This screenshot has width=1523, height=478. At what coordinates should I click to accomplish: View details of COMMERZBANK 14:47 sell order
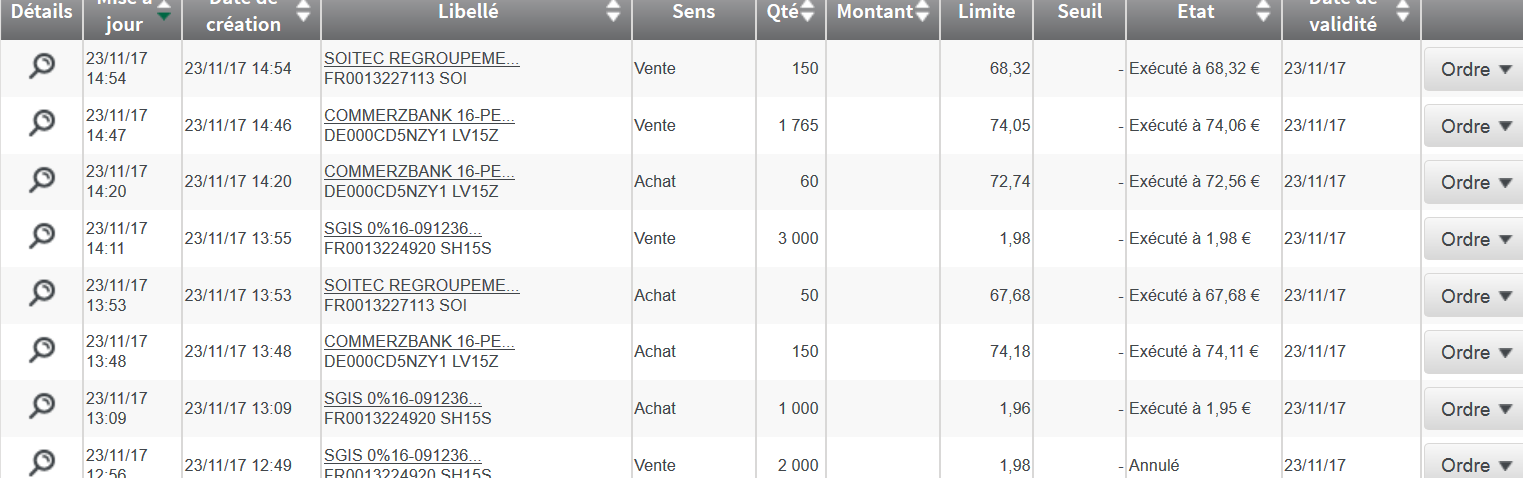point(41,124)
